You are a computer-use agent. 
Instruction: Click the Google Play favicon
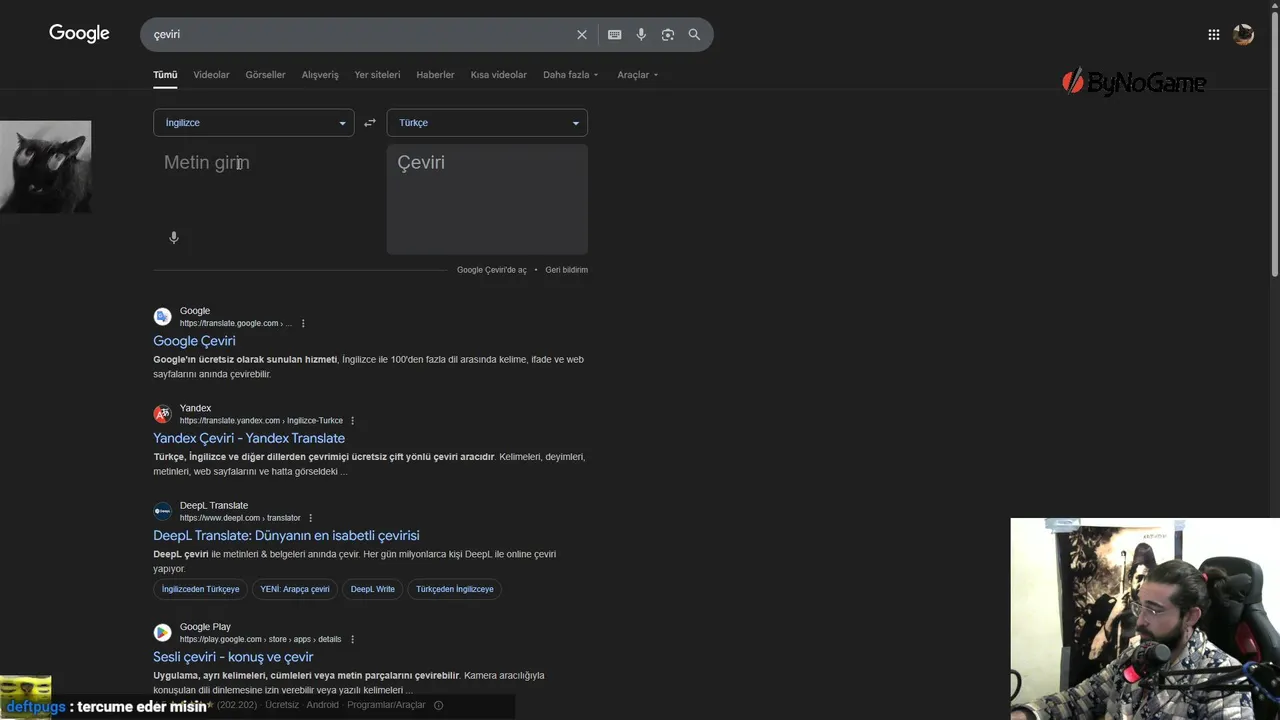(x=162, y=632)
